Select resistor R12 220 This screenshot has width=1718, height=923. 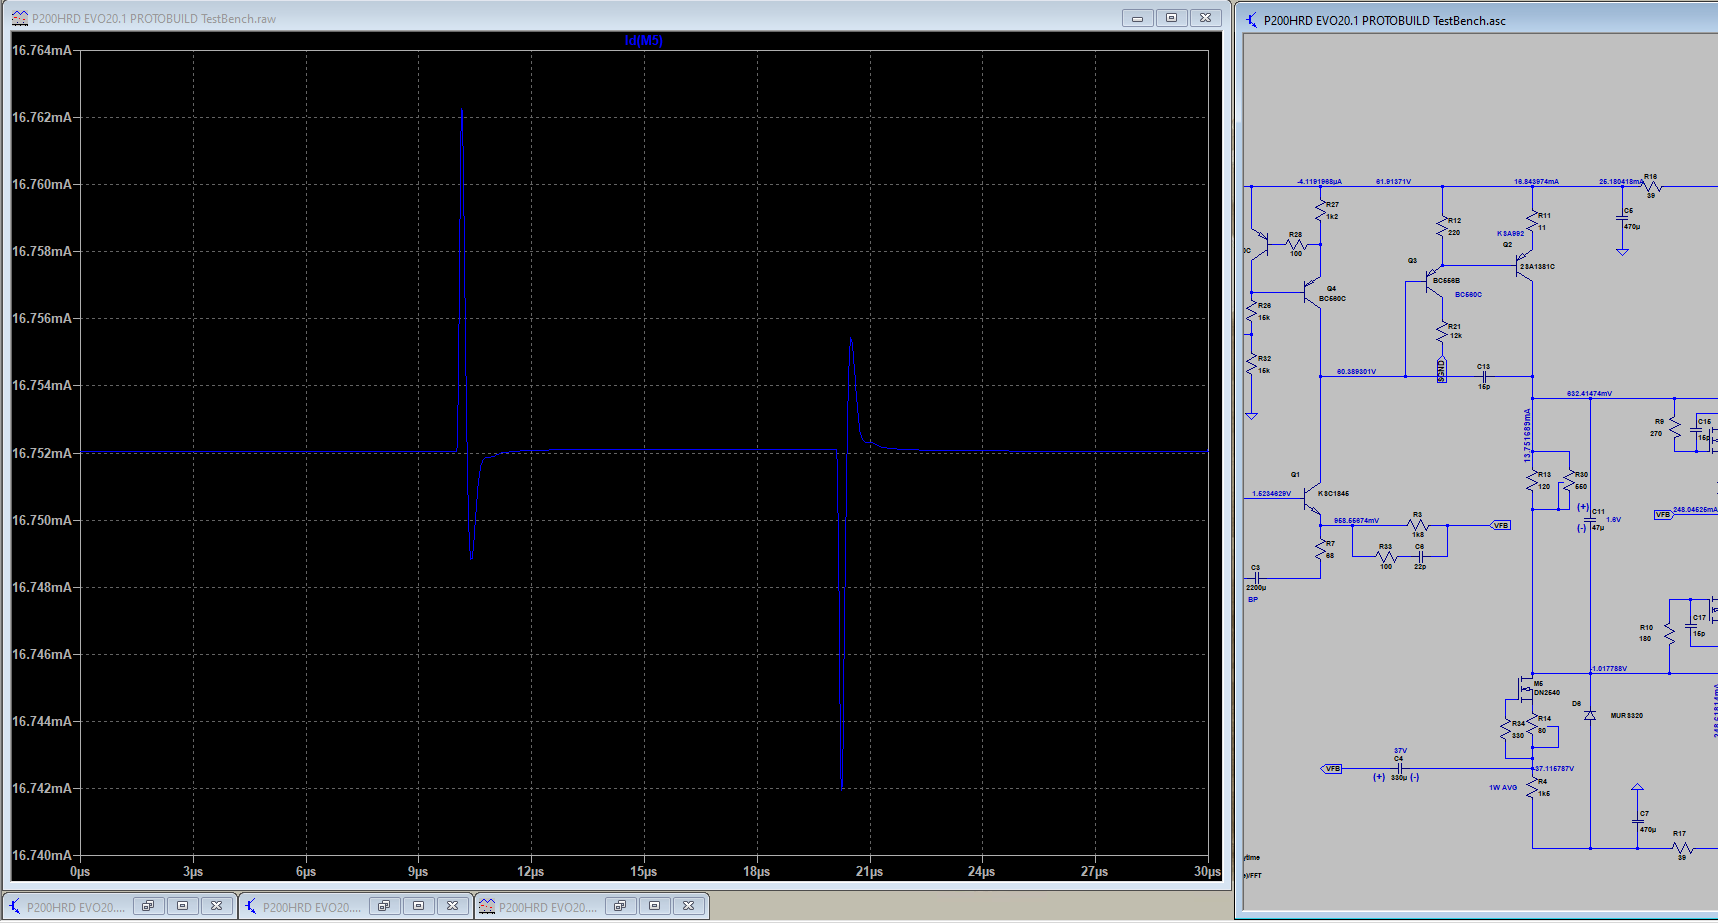[1442, 226]
